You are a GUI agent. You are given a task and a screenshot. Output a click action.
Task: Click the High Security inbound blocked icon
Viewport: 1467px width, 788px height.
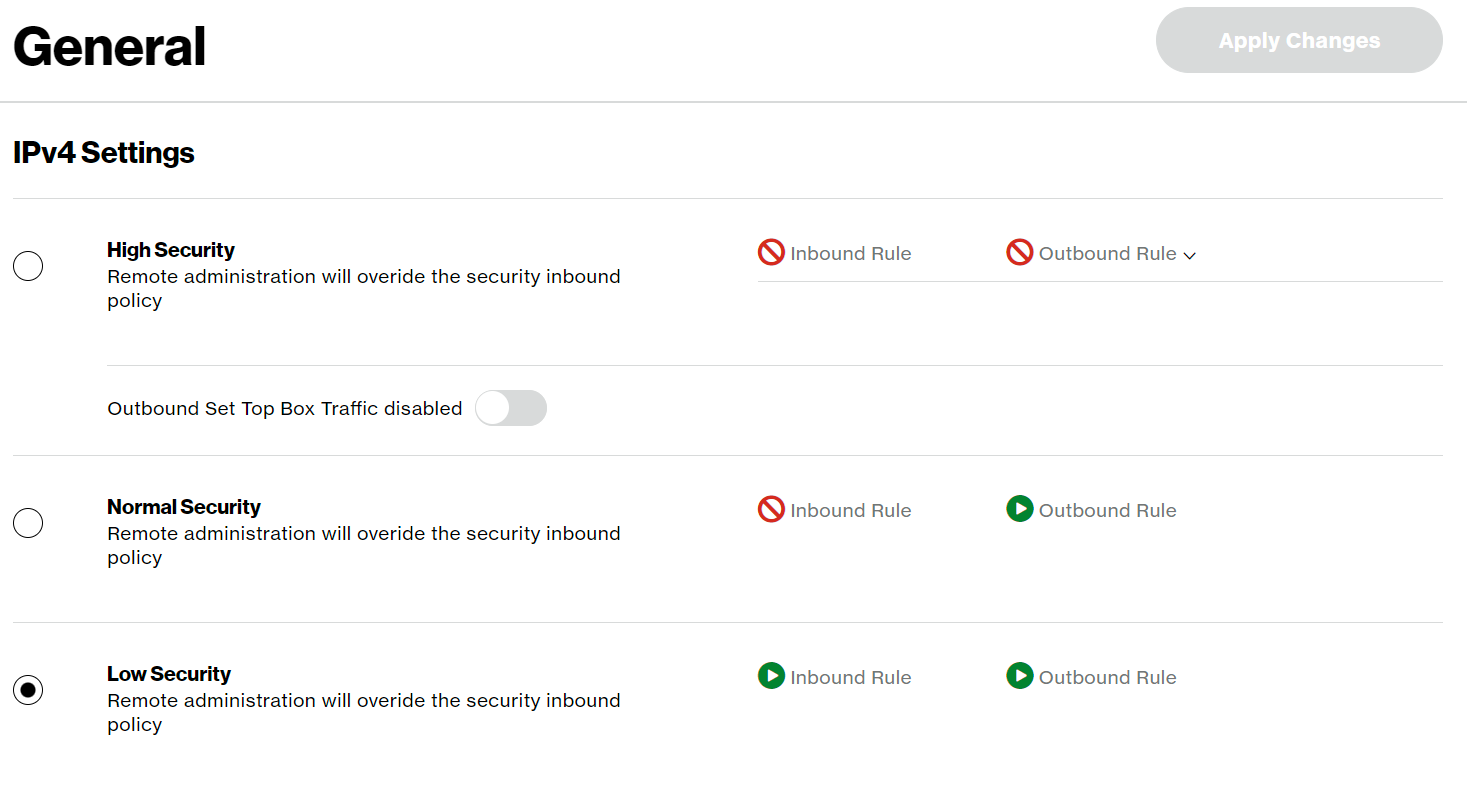[x=771, y=253]
